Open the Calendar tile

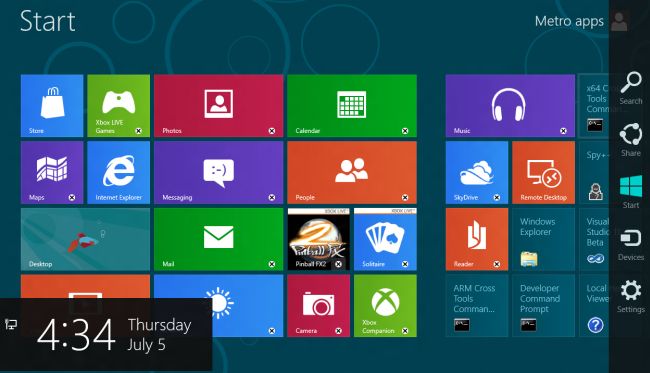352,106
